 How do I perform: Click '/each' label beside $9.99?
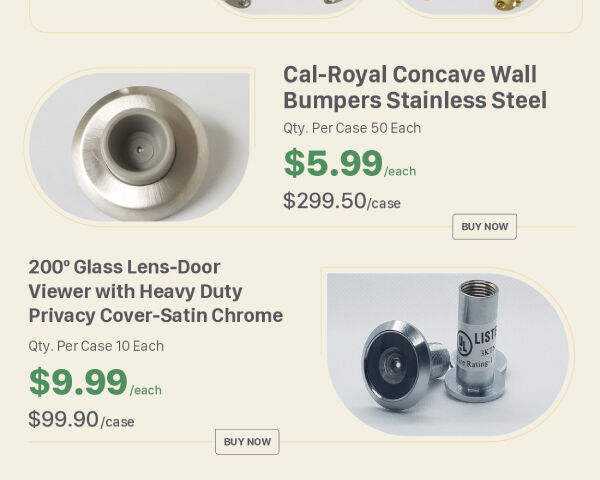pyautogui.click(x=146, y=391)
